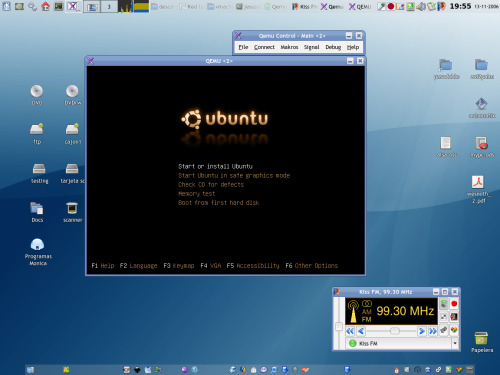The width and height of the screenshot is (500, 375).
Task: Select 'Check CD for defects' entry
Action: [211, 184]
